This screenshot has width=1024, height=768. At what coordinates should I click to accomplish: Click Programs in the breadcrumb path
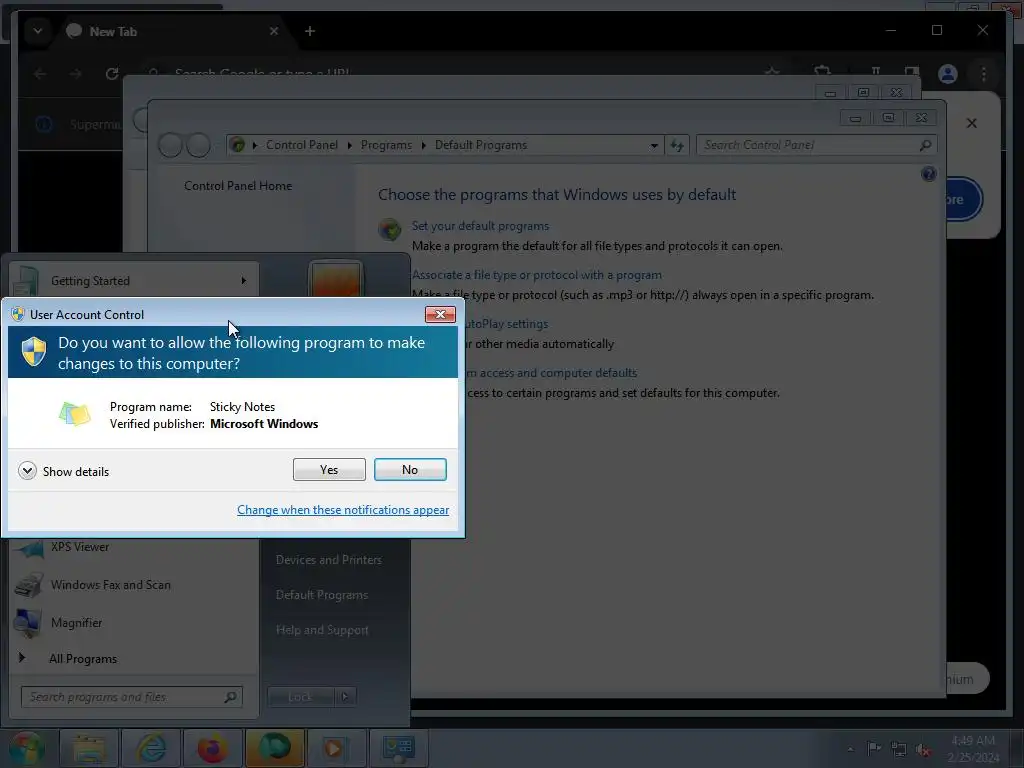pyautogui.click(x=386, y=145)
